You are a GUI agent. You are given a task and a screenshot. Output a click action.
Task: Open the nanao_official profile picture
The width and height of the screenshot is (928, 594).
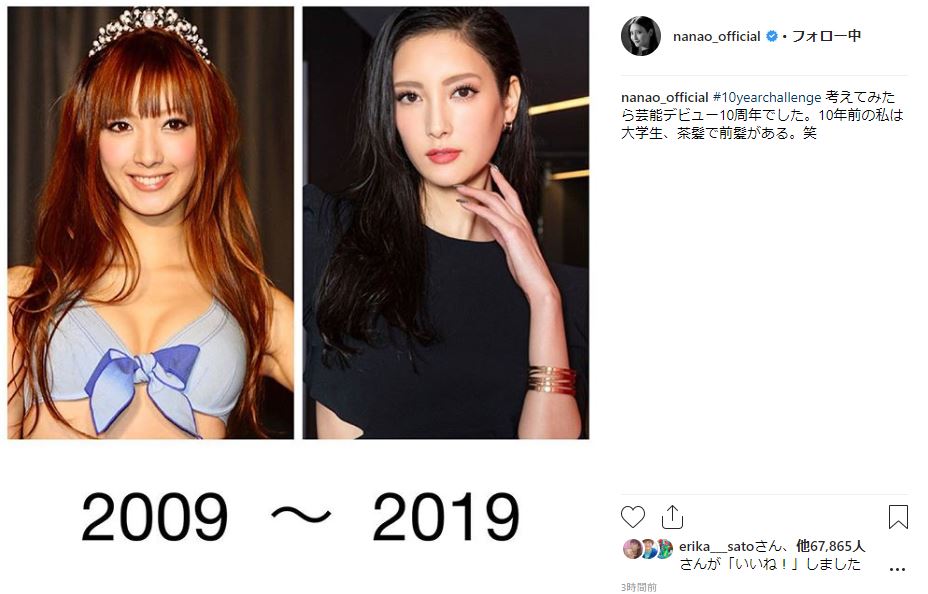(x=640, y=36)
